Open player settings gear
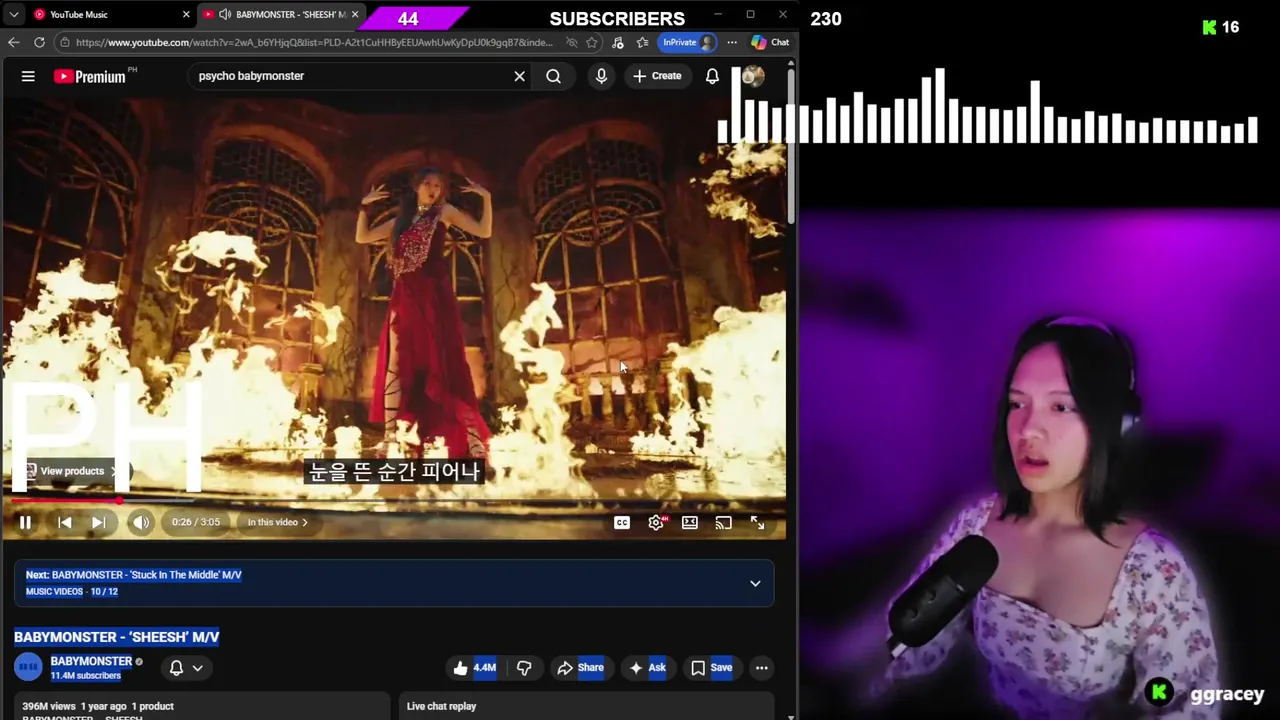The width and height of the screenshot is (1280, 720). [656, 522]
